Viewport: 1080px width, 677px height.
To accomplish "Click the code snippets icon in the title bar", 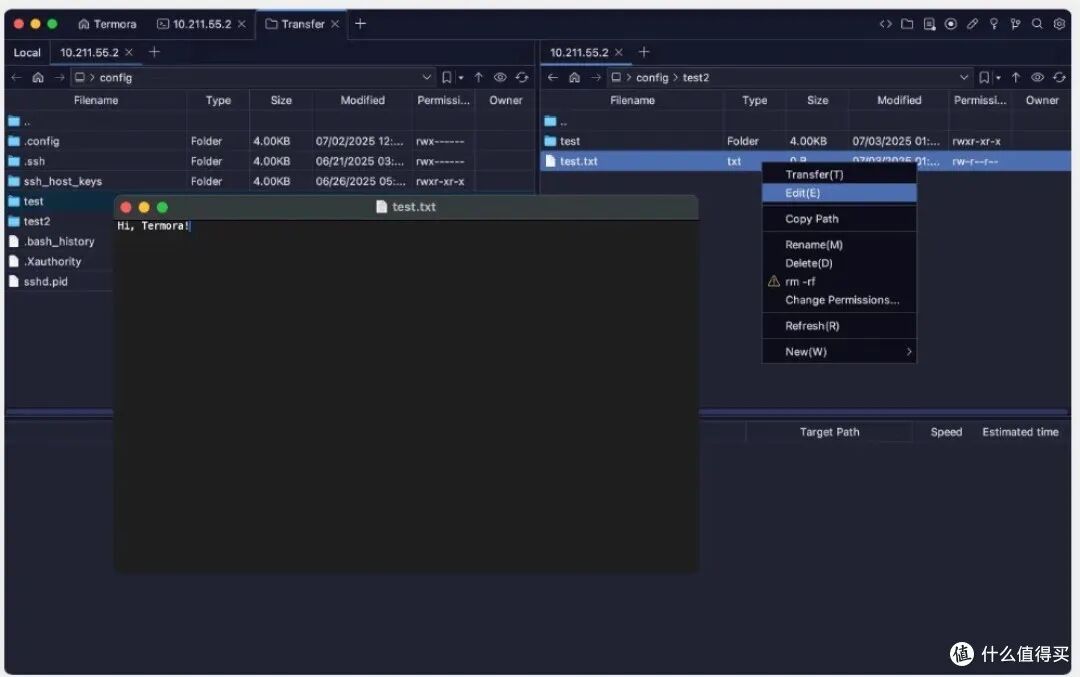I will click(x=887, y=23).
